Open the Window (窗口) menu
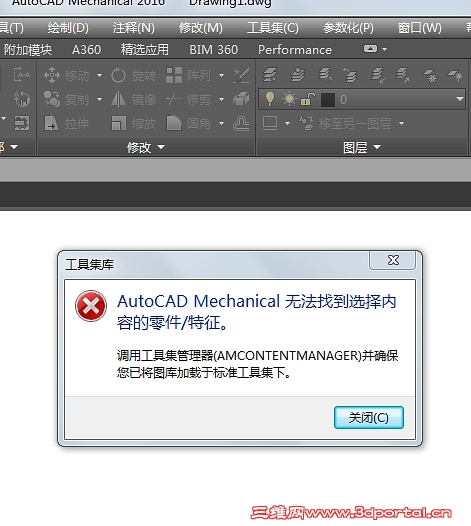 point(419,28)
